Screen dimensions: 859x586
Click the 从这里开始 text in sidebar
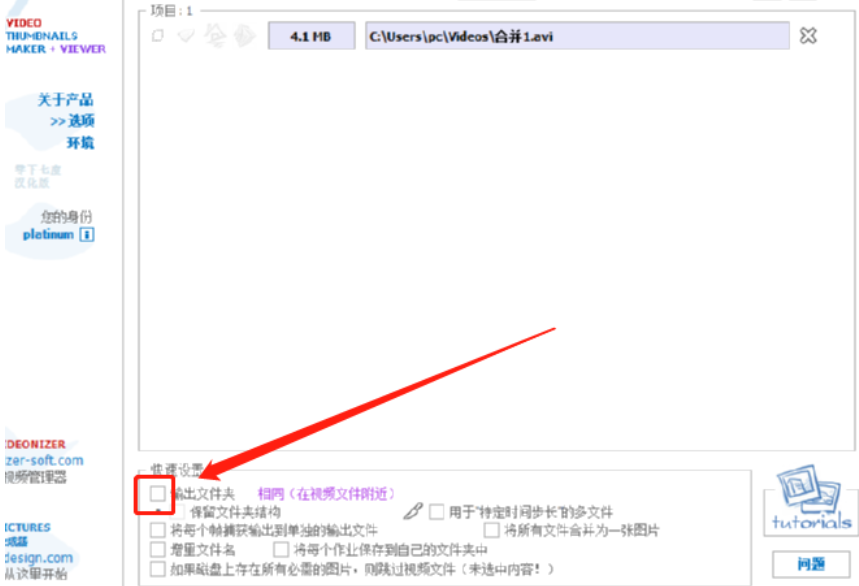pos(36,574)
